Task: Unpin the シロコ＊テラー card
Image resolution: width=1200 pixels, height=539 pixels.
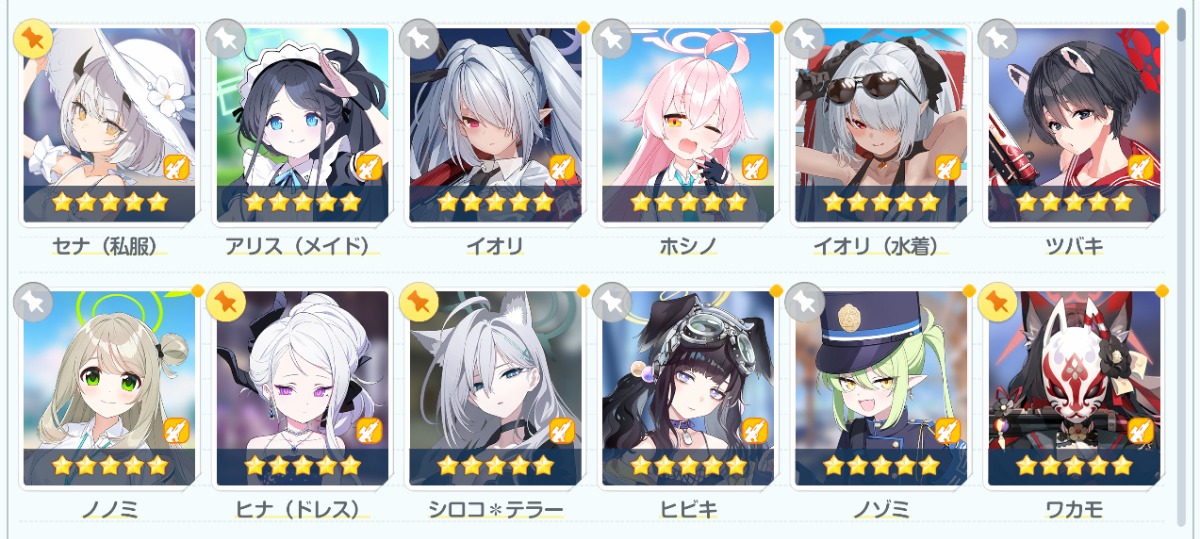Action: click(x=419, y=302)
